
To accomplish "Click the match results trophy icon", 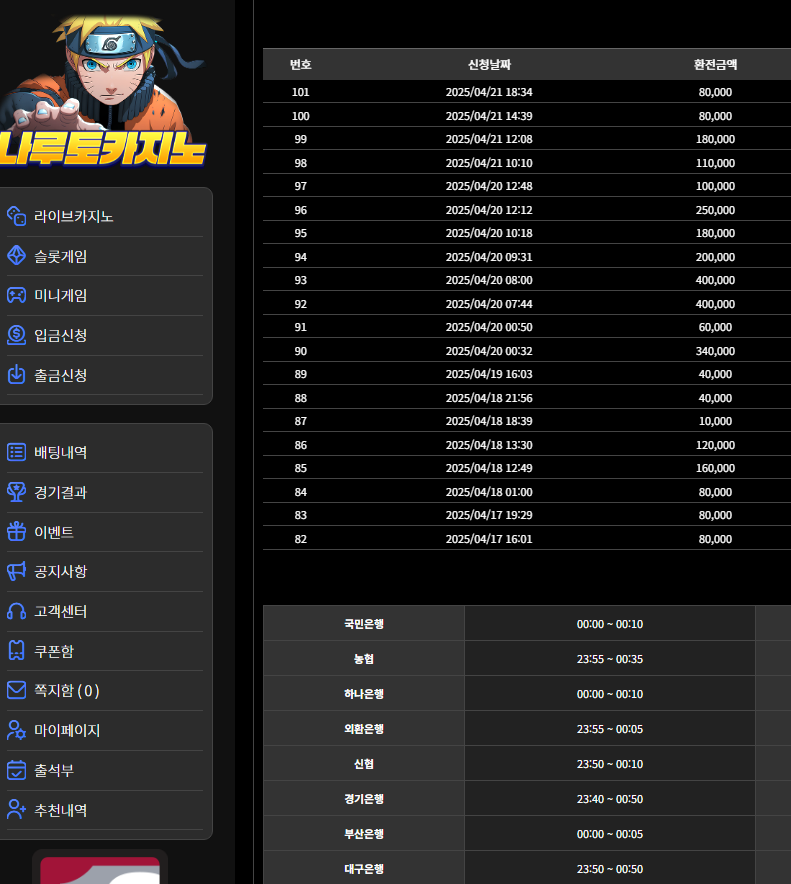I will click(x=16, y=492).
